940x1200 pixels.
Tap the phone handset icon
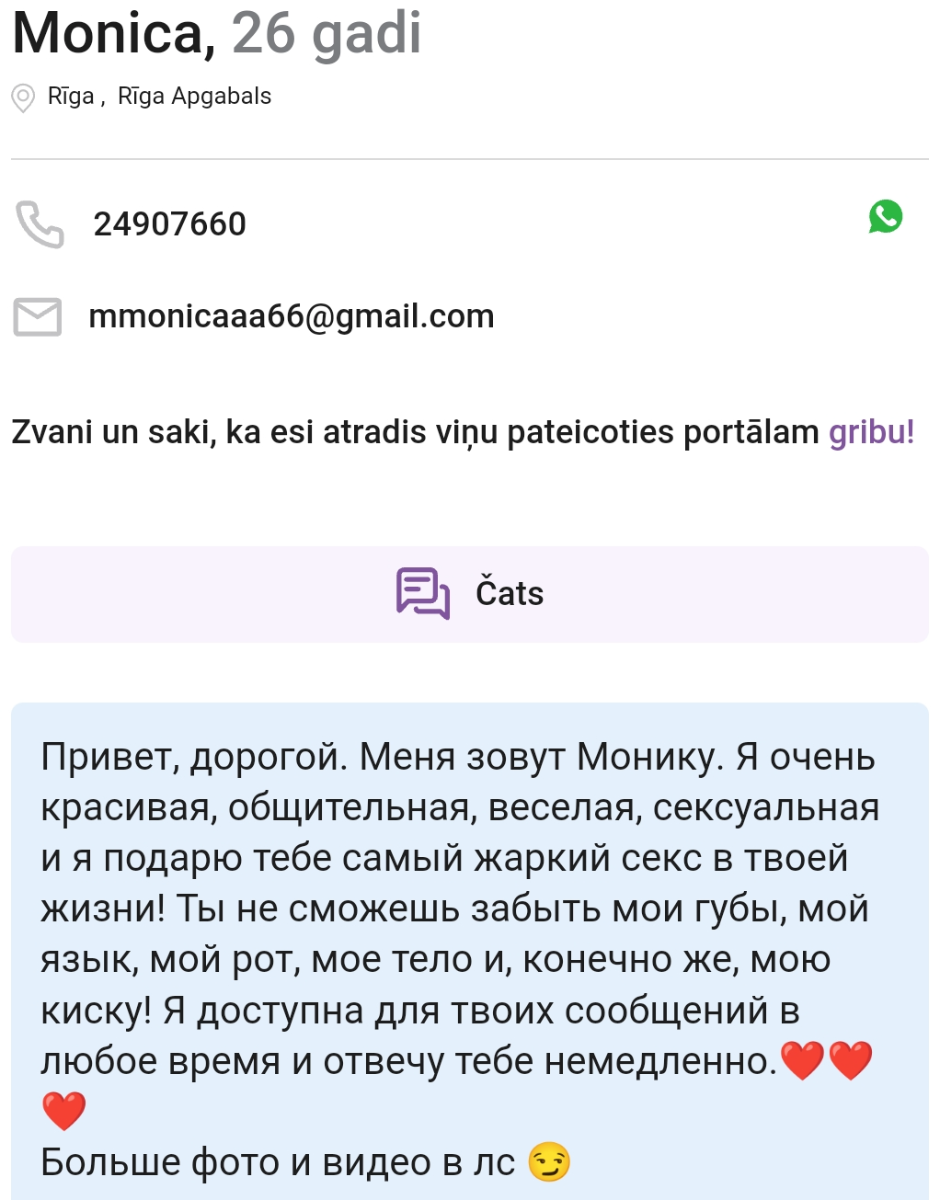pos(39,224)
